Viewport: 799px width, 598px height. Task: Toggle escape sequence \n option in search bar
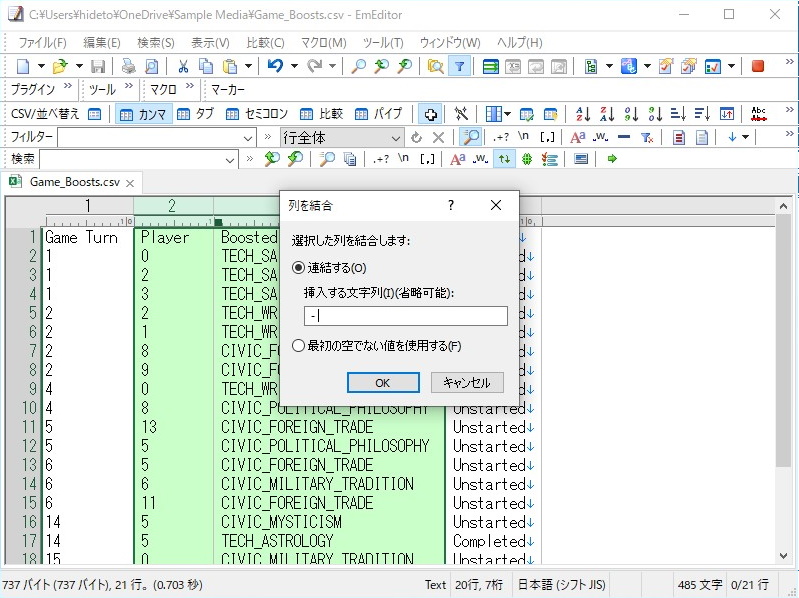404,158
